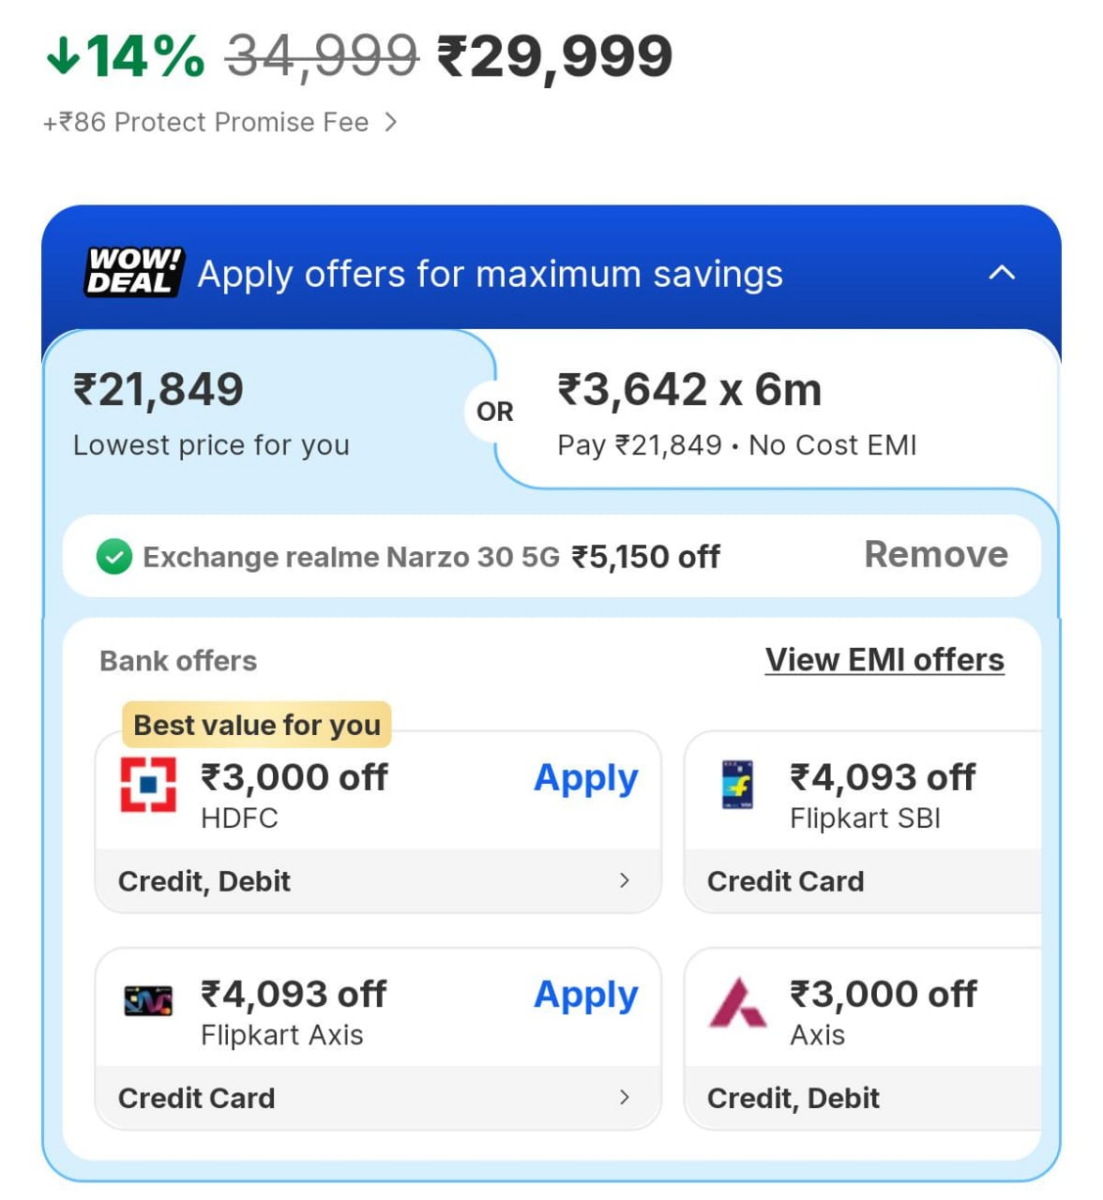Click the HDFC bank logo
Viewport: 1103px width, 1200px height.
[148, 785]
